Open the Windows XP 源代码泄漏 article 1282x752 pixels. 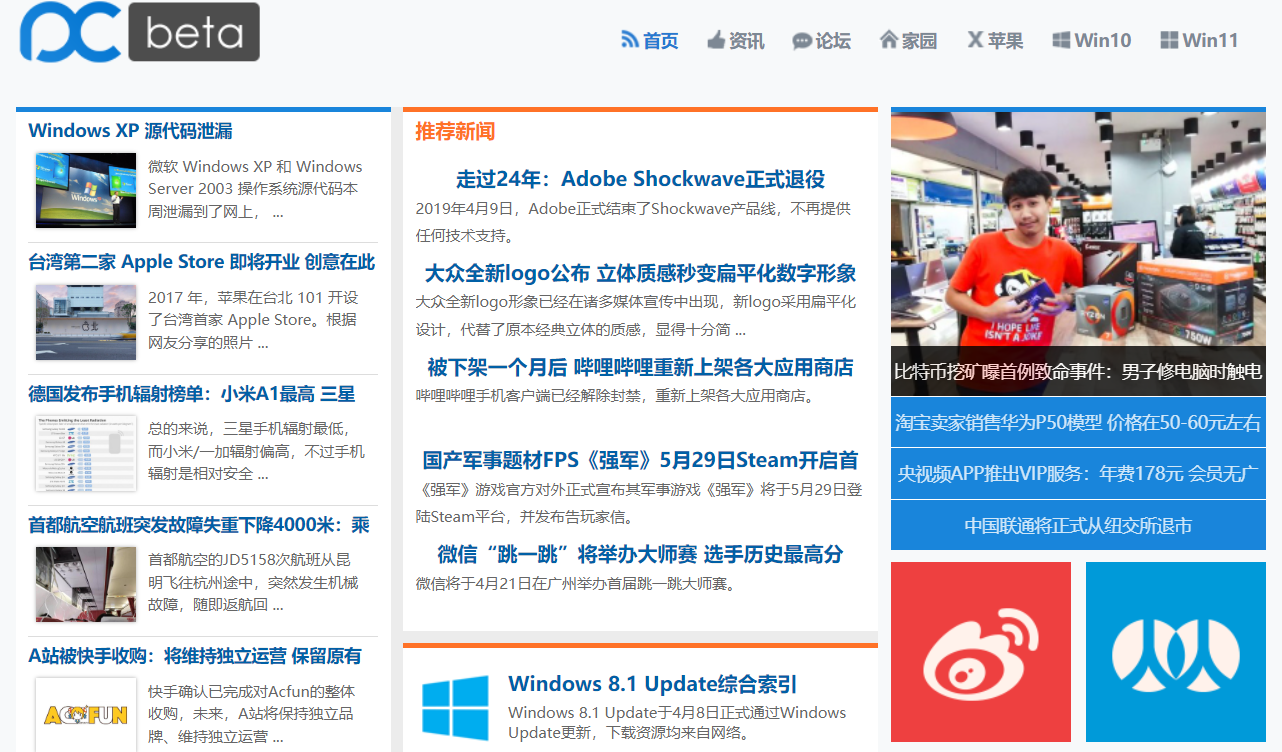point(131,131)
